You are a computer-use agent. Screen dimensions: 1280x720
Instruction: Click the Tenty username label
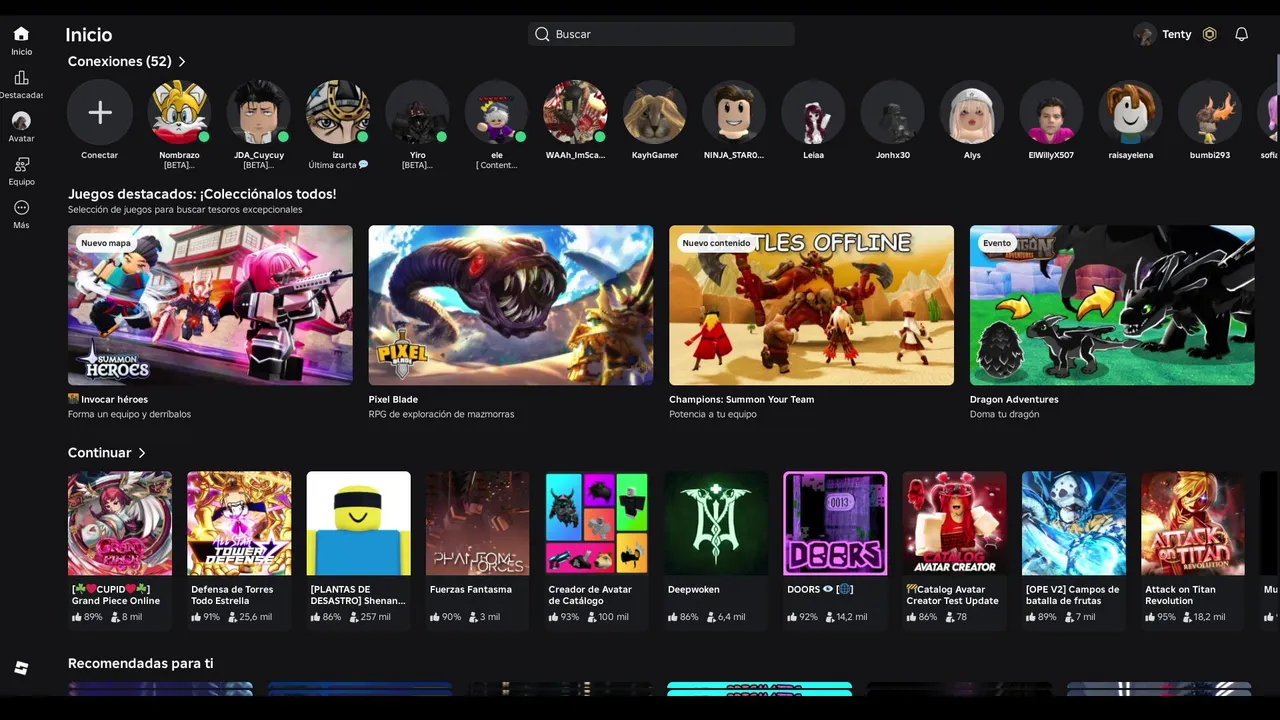[x=1177, y=34]
